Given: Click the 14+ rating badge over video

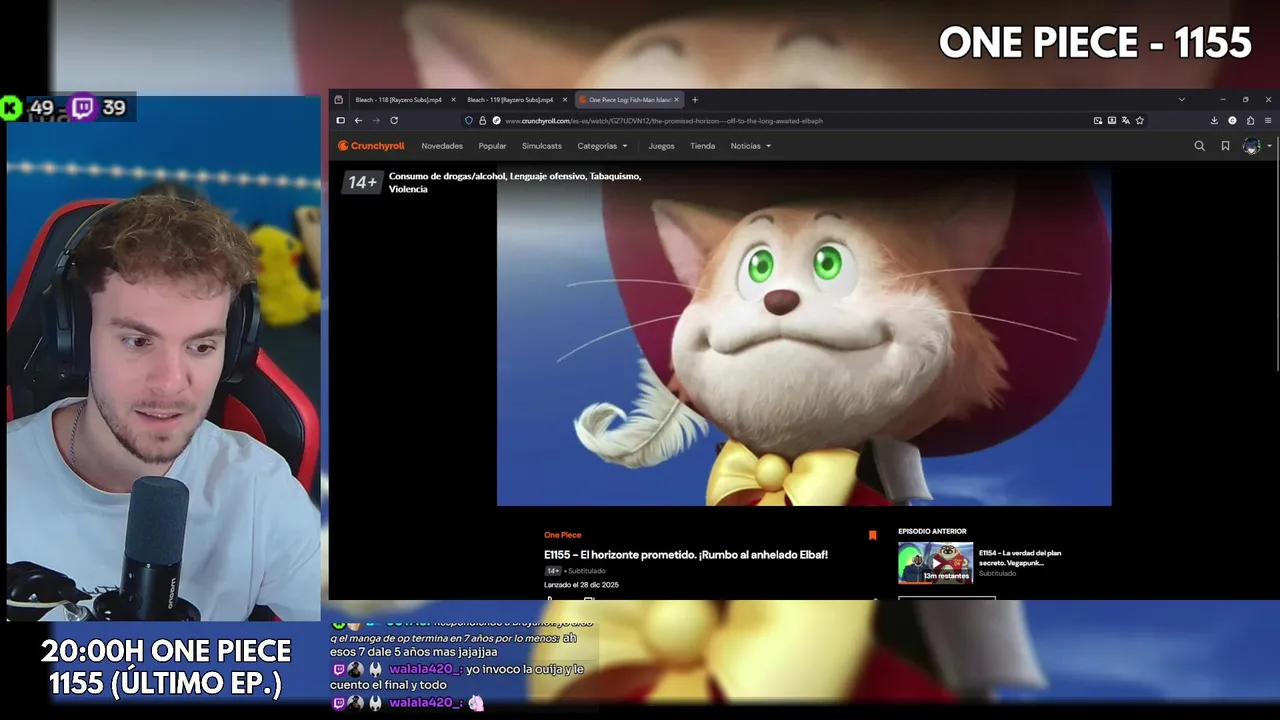Looking at the screenshot, I should 362,182.
